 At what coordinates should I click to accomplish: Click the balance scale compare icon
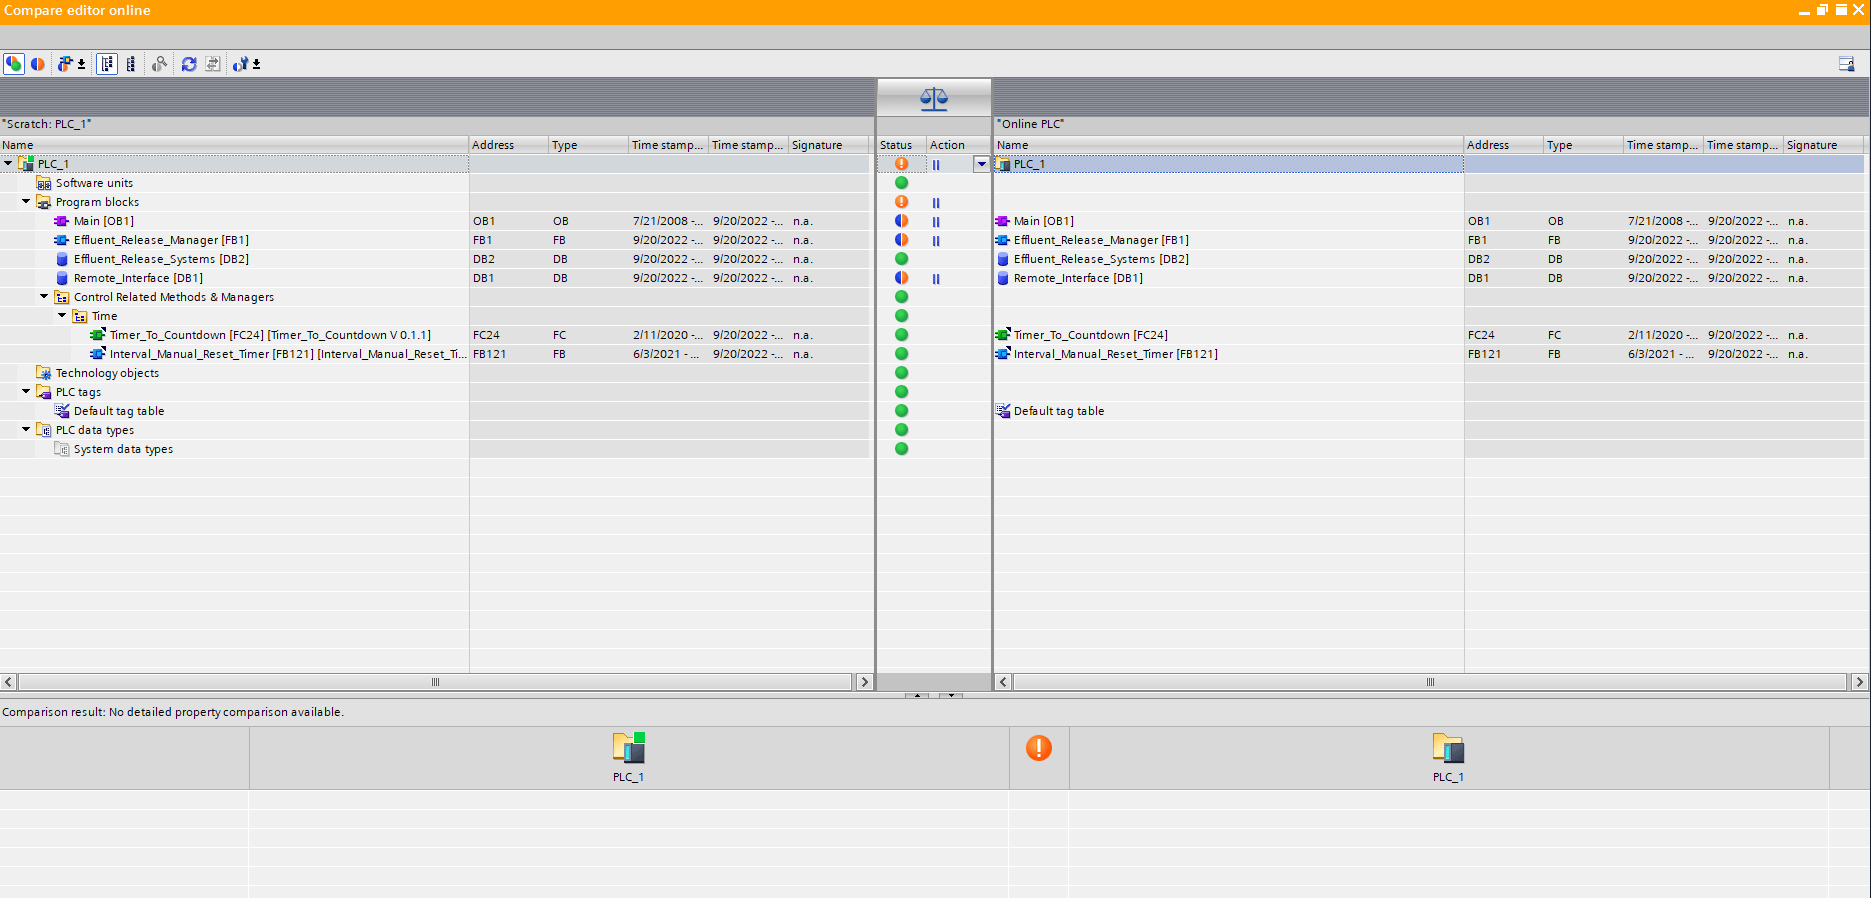click(933, 99)
